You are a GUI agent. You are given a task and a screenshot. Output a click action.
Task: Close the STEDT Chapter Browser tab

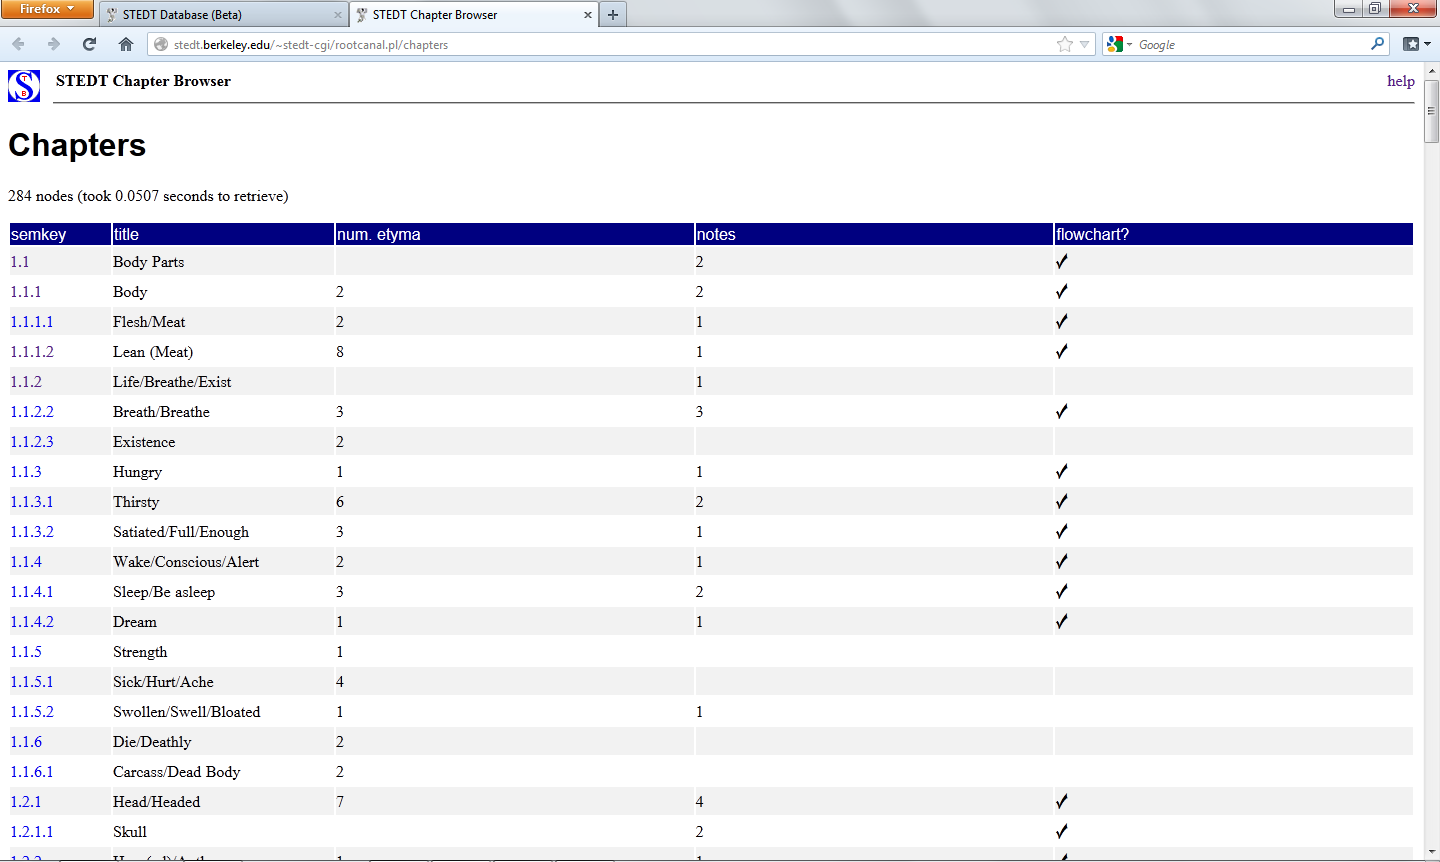coord(588,15)
